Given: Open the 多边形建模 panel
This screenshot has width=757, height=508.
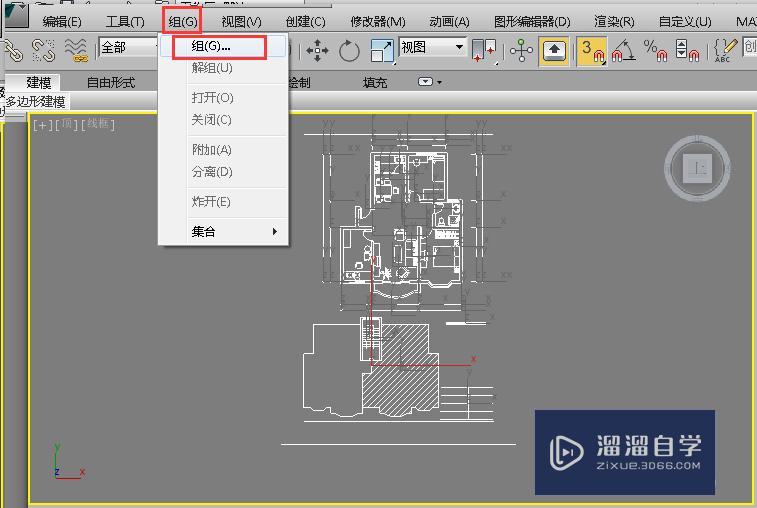Looking at the screenshot, I should point(36,102).
